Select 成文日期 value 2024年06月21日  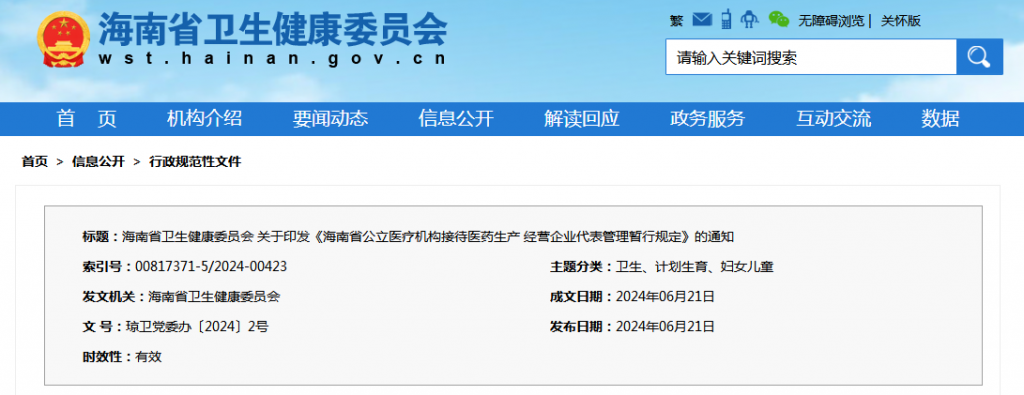click(x=665, y=296)
